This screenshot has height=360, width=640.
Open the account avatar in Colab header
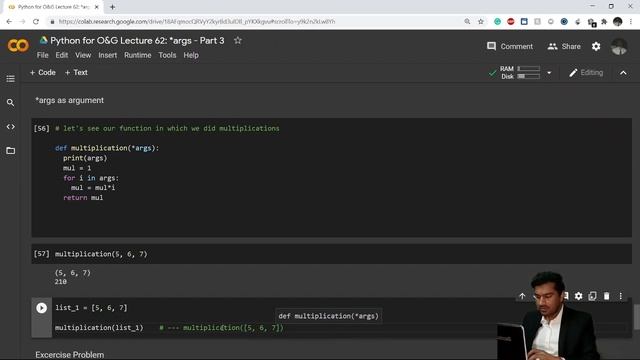click(x=619, y=47)
